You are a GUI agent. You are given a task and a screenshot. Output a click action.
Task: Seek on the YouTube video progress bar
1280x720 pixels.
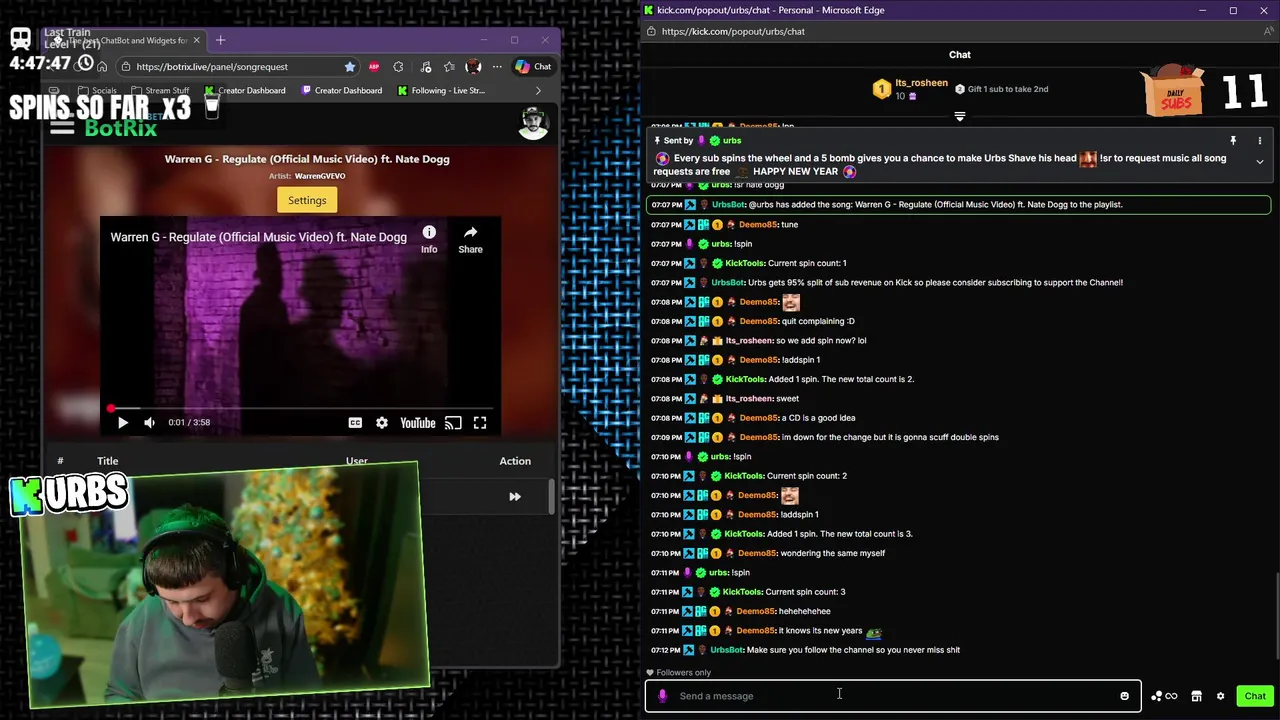(300, 408)
